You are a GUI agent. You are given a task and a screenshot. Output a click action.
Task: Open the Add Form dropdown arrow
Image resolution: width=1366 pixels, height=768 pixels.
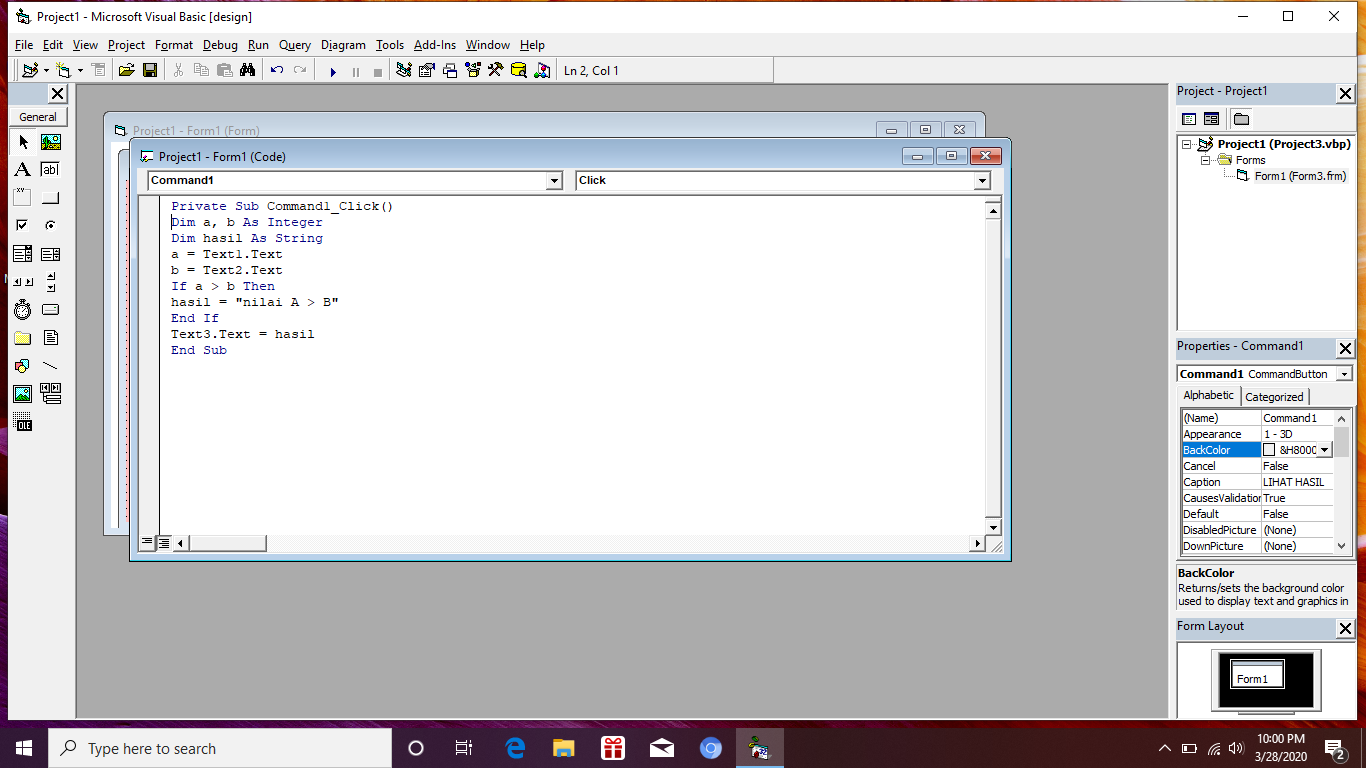point(80,70)
